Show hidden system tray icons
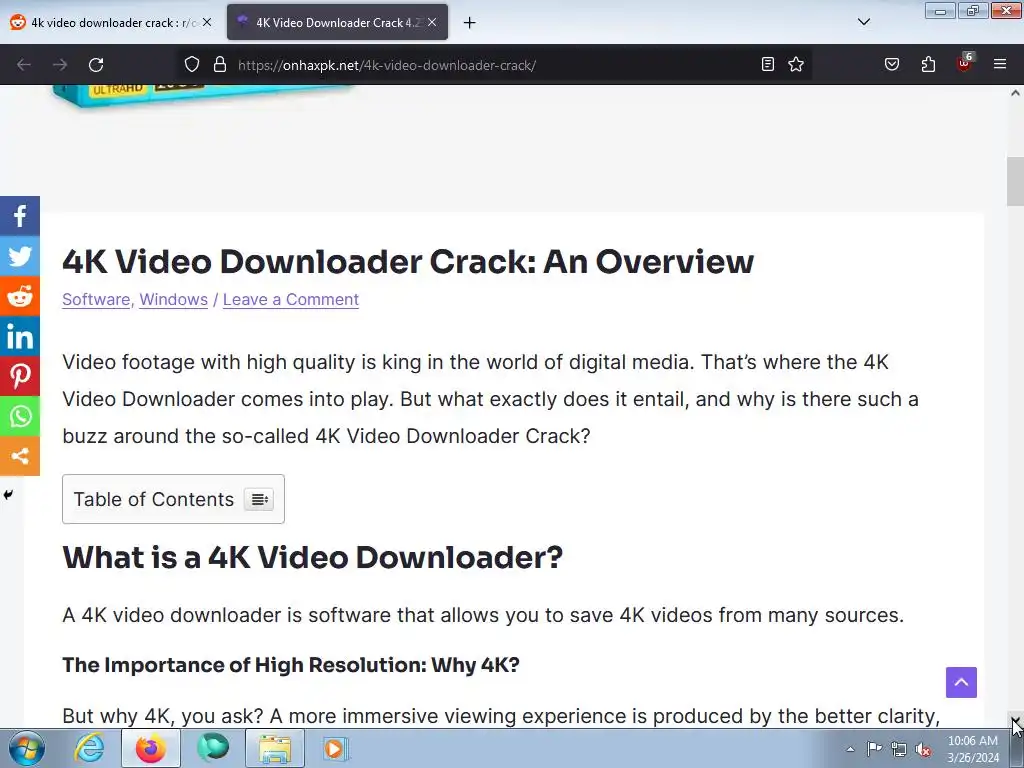Screen dimensions: 1024x768 pyautogui.click(x=850, y=749)
